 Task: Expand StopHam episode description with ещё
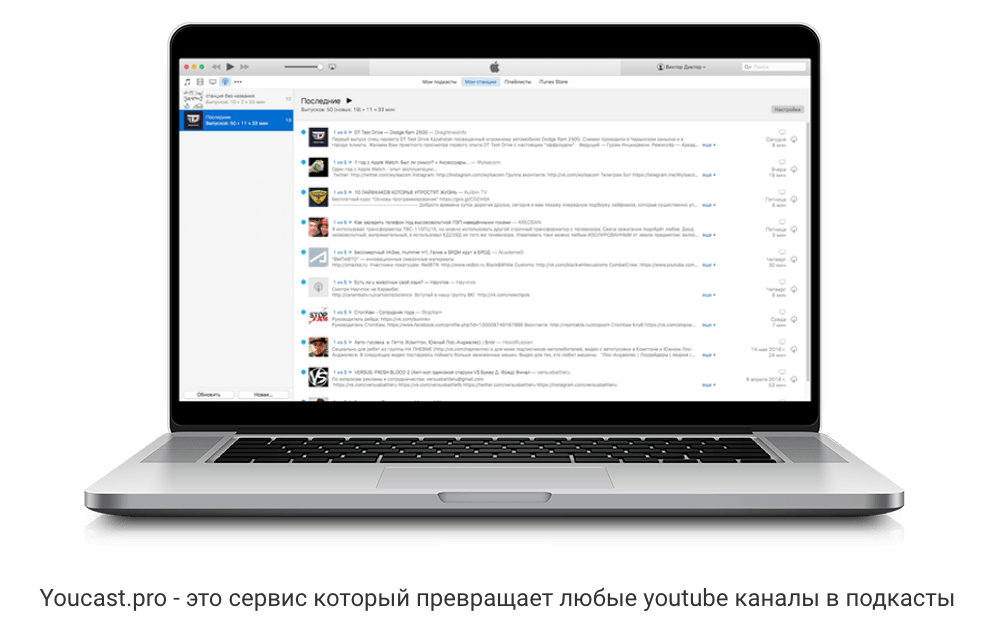click(709, 325)
